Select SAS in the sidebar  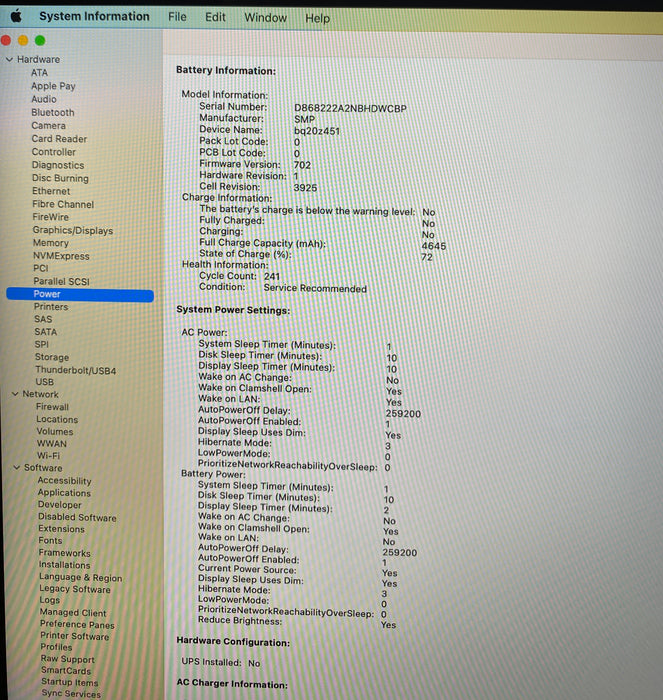(43, 319)
